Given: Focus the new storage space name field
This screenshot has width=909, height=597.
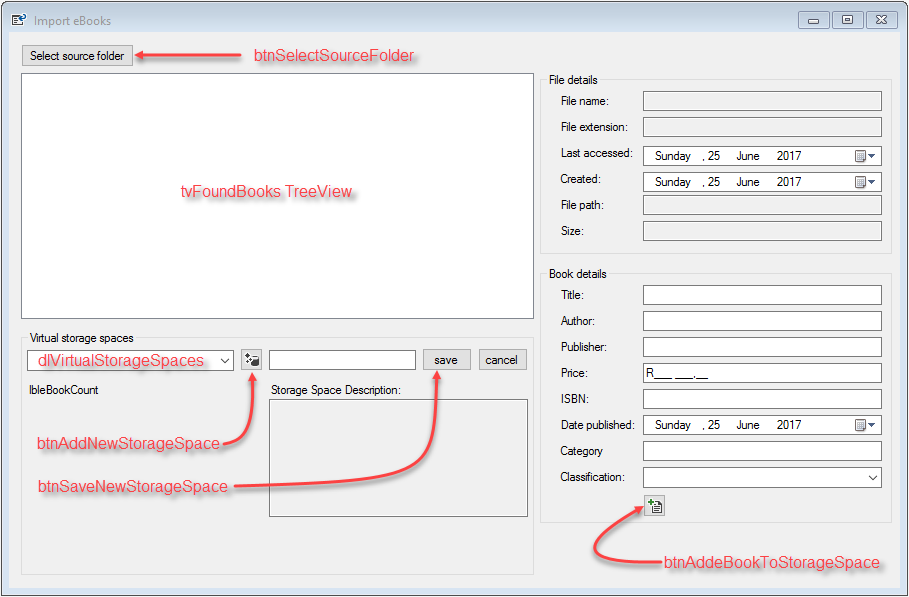Looking at the screenshot, I should [343, 360].
